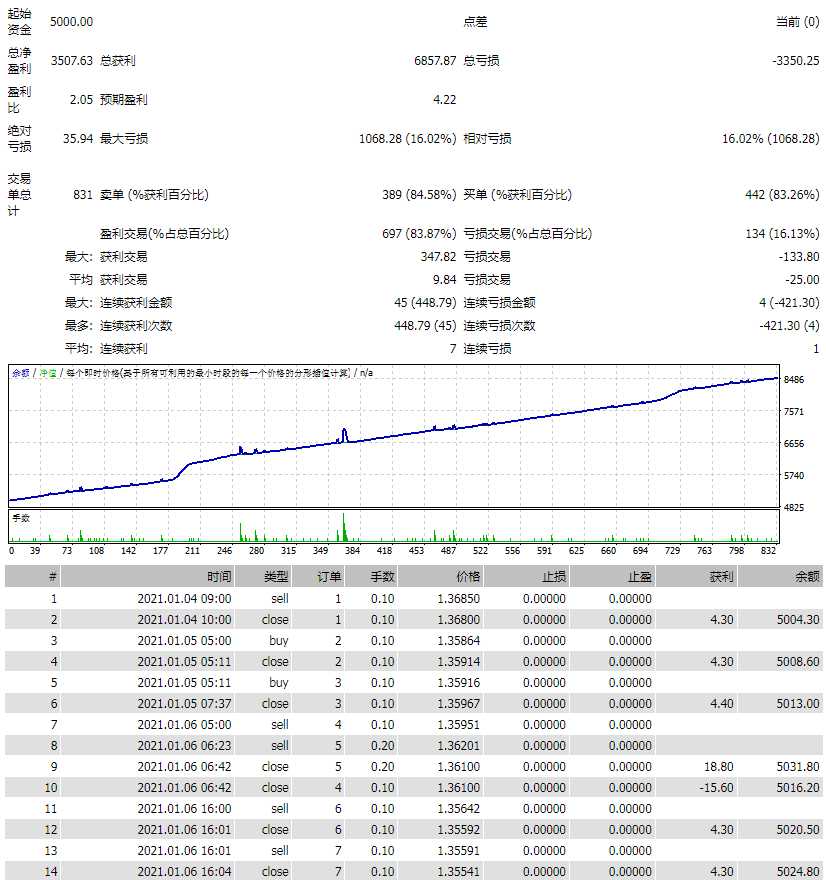Click the 获利 column header

(720, 577)
